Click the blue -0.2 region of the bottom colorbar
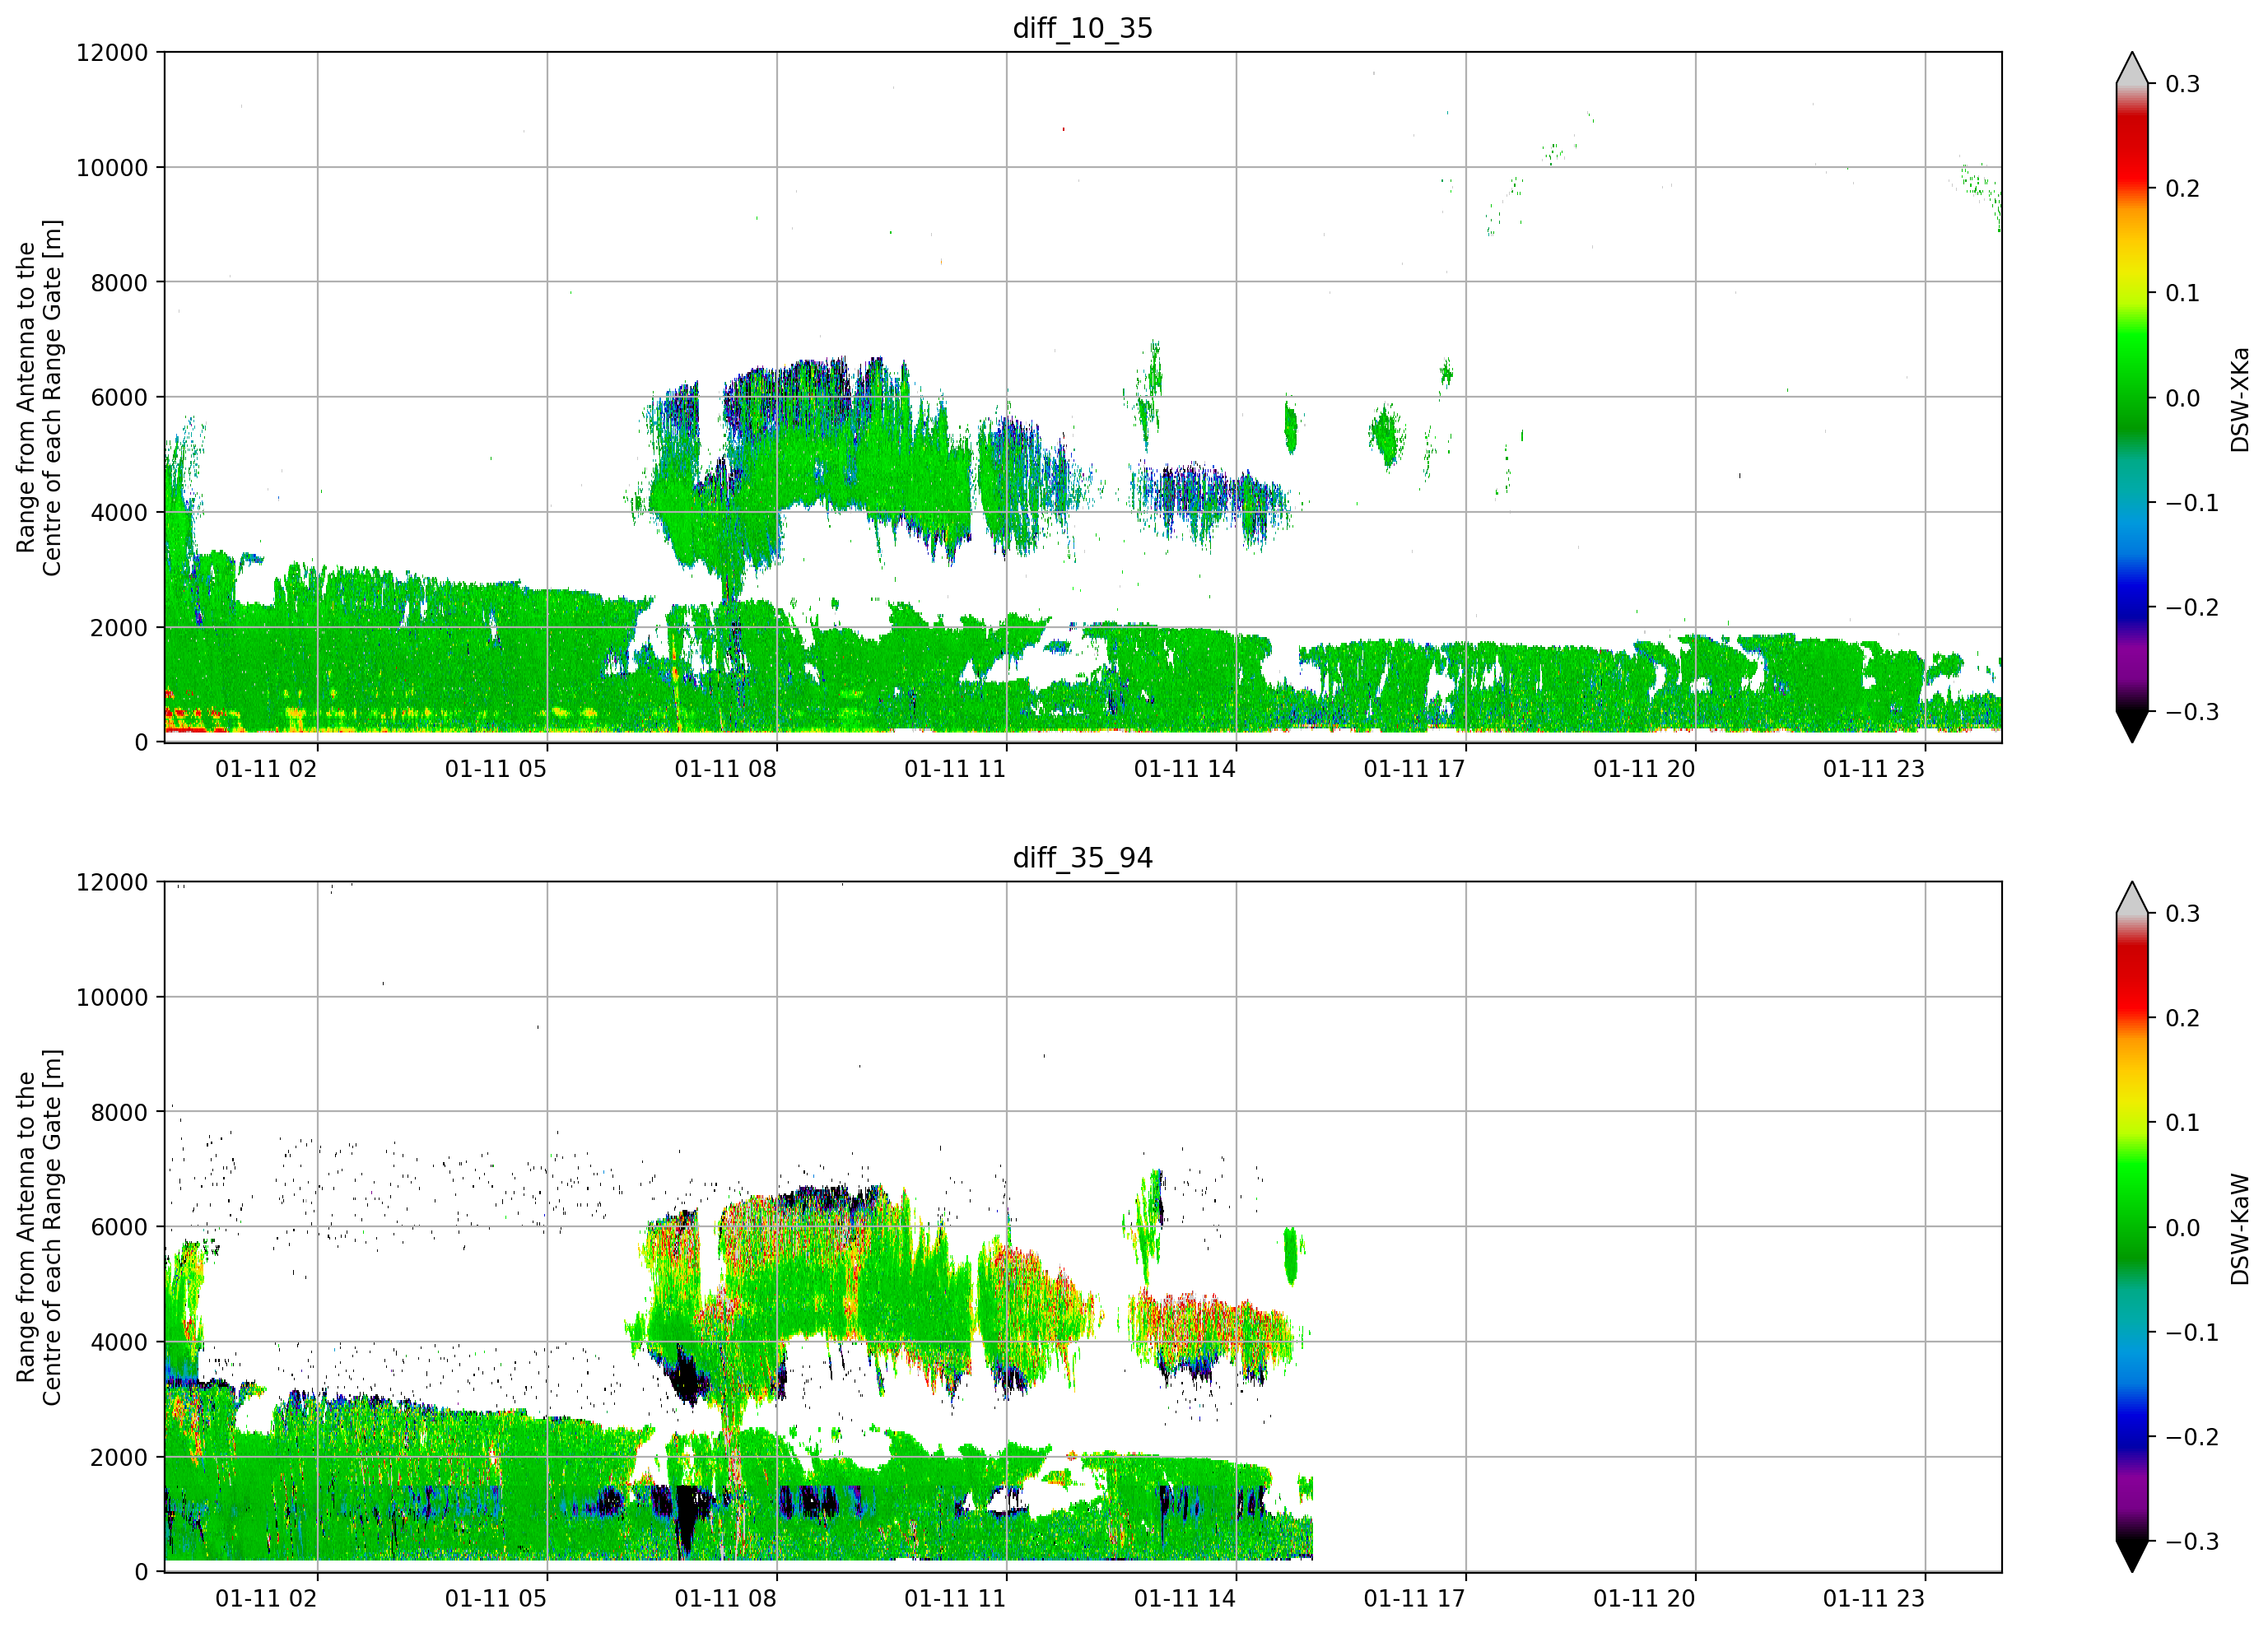The image size is (2268, 1628). click(x=2131, y=1436)
